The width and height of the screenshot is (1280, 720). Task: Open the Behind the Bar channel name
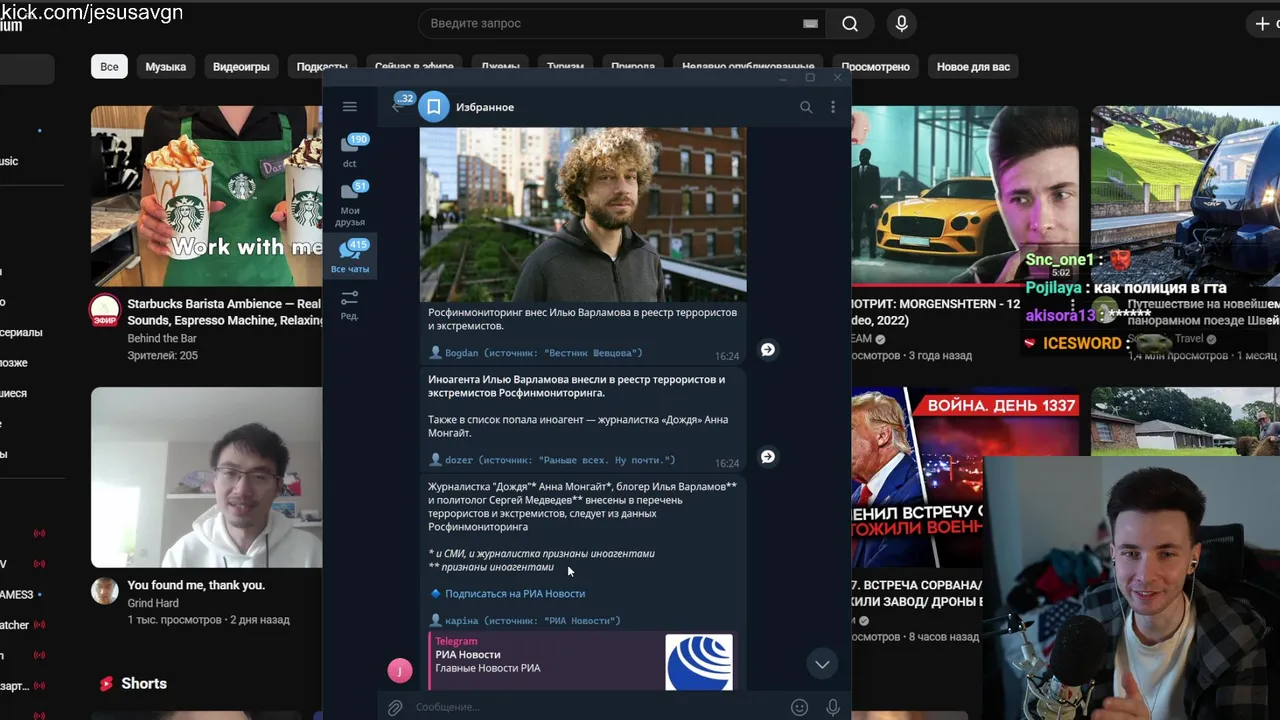[162, 339]
